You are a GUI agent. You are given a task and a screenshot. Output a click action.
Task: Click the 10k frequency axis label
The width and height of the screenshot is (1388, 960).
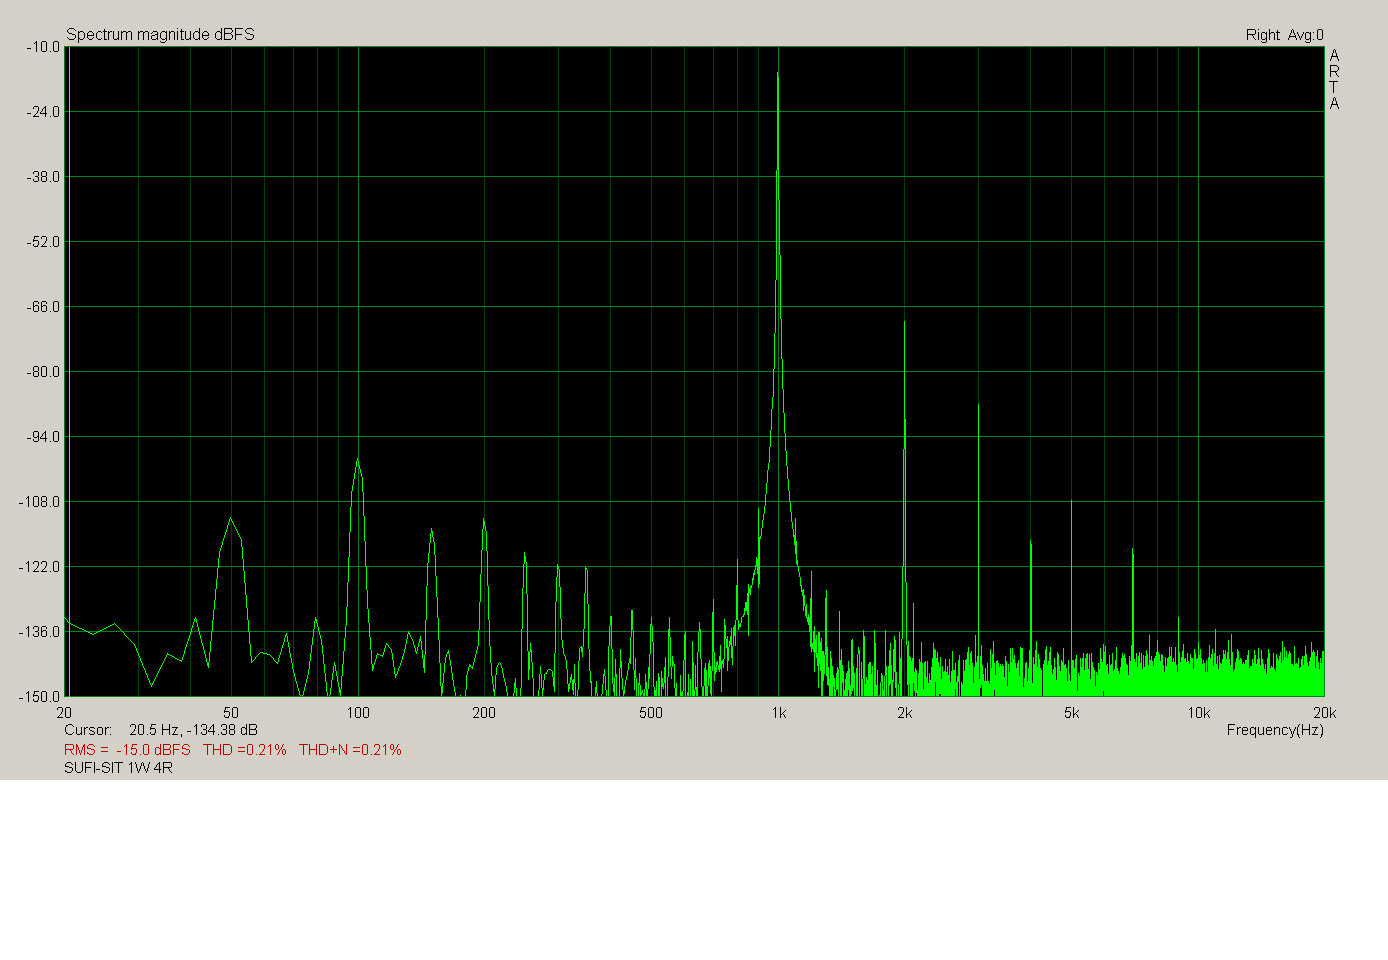(1199, 713)
